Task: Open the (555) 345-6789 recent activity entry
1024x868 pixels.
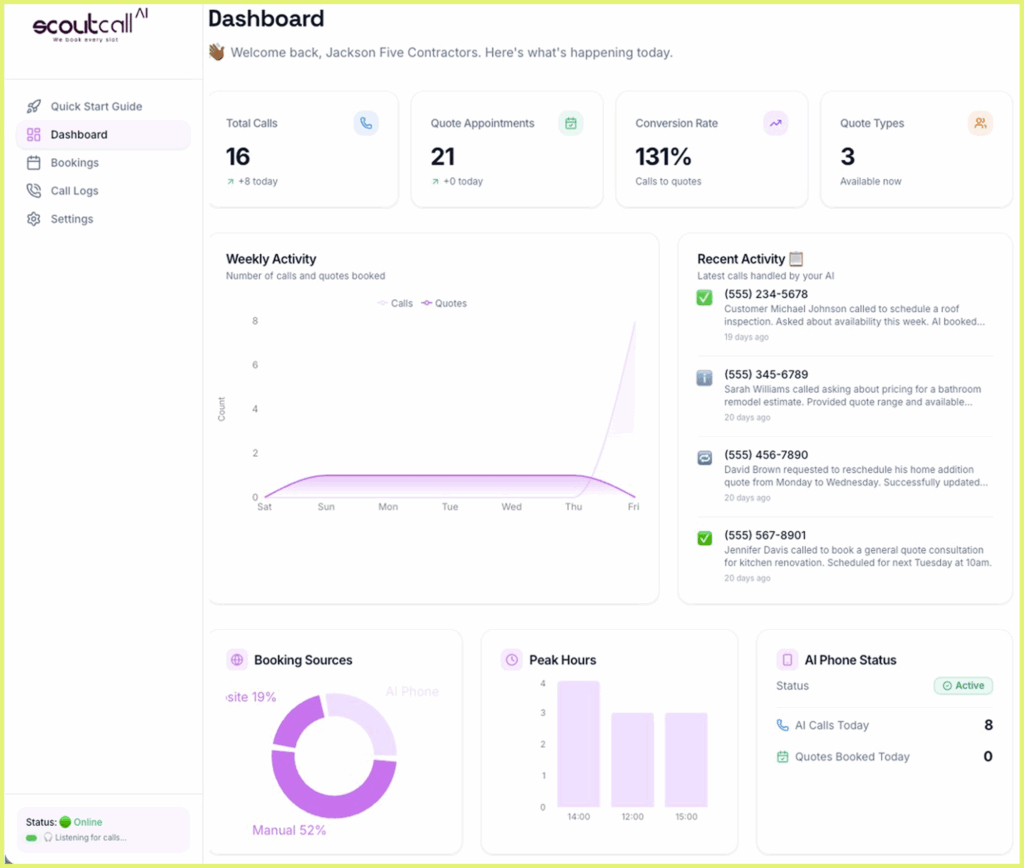Action: 844,395
